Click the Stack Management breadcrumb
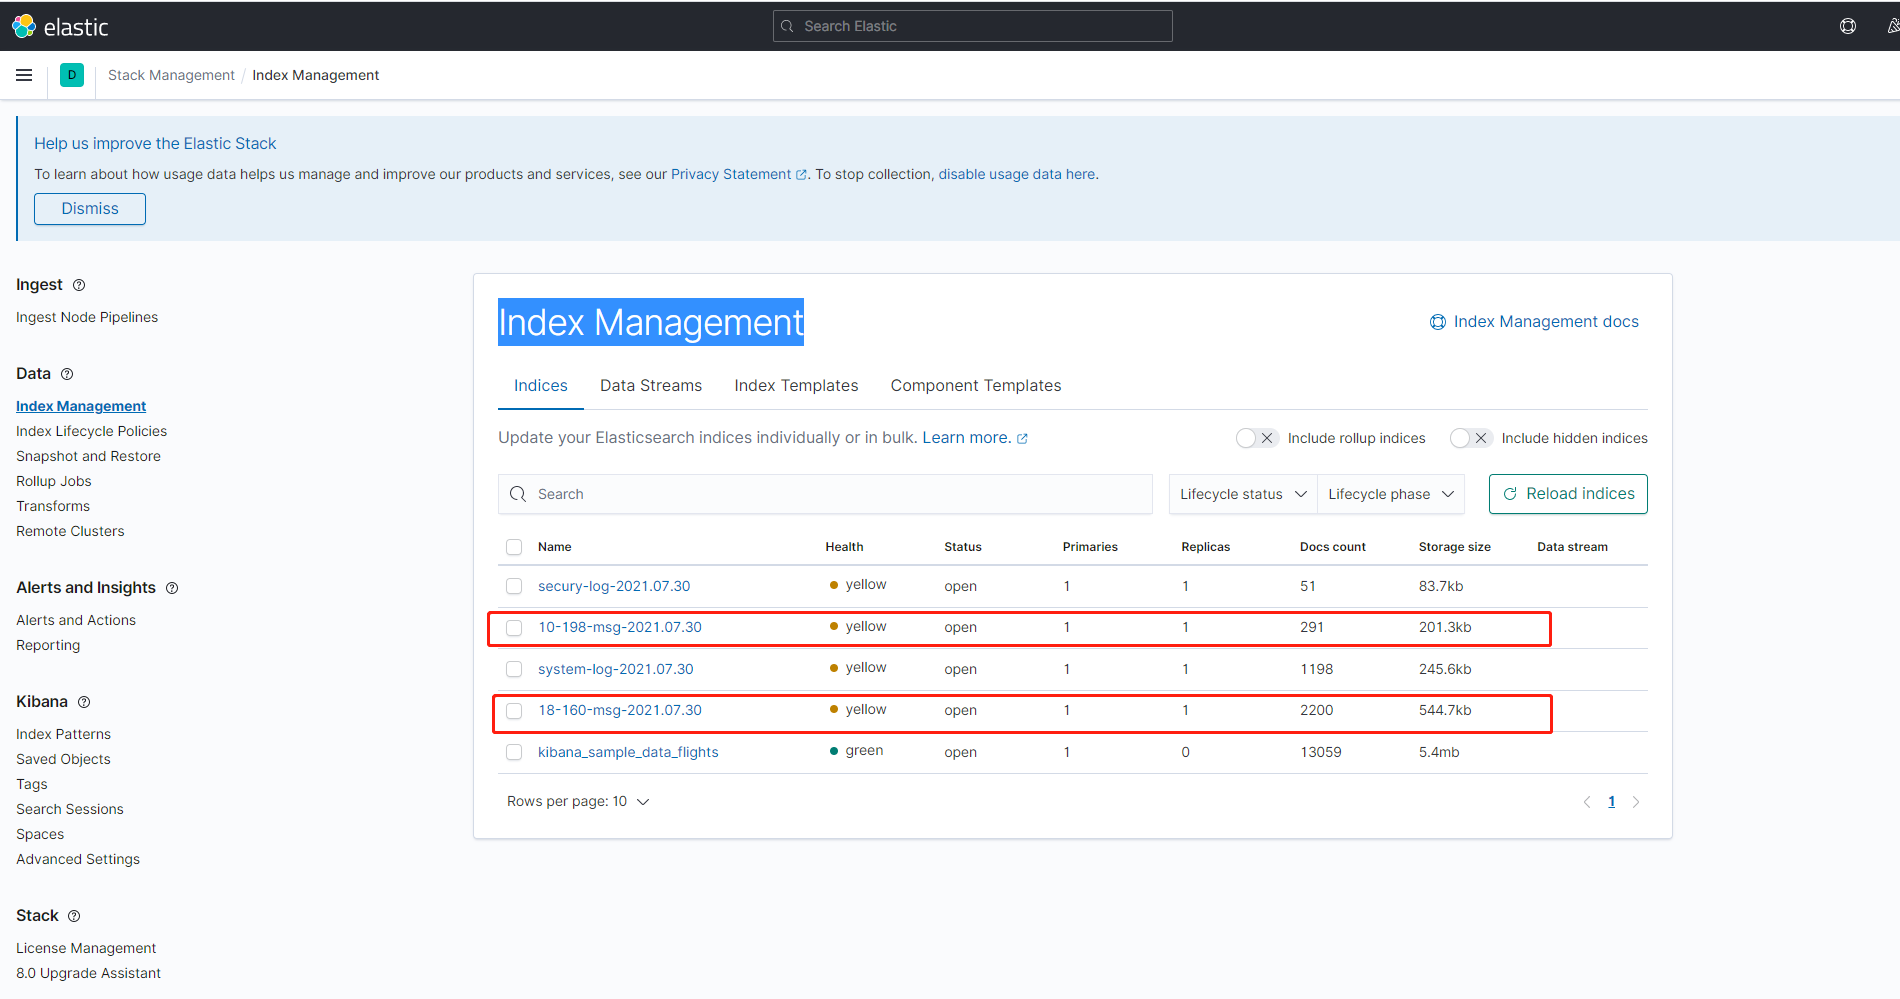 pos(171,75)
